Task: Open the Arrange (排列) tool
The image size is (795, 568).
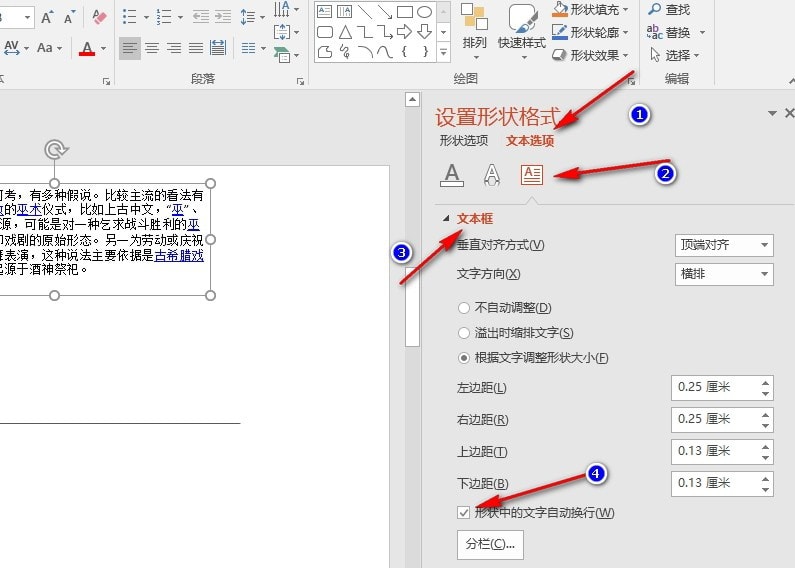Action: pos(474,28)
